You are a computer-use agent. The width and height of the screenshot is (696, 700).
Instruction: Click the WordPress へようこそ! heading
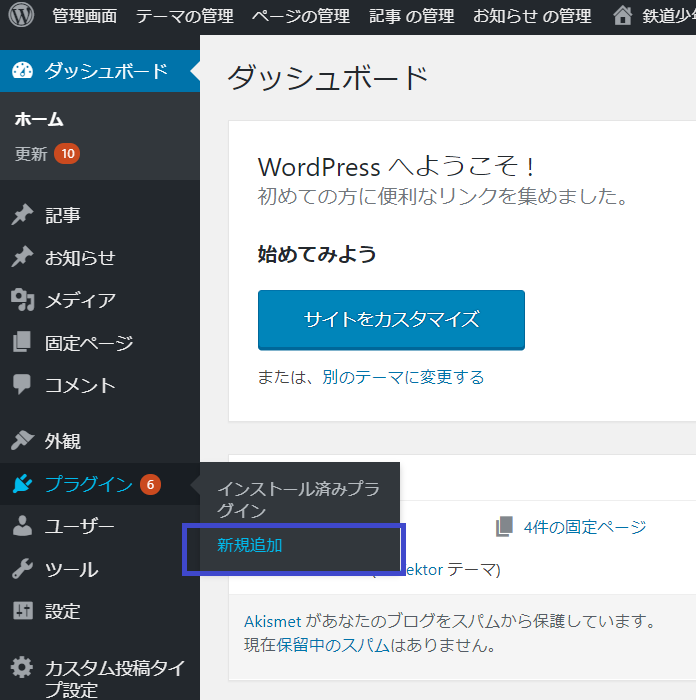tap(396, 167)
